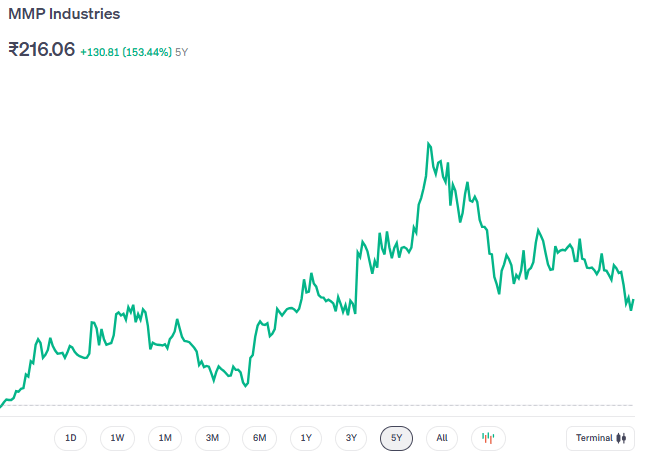This screenshot has width=655, height=460.
Task: Show 3M price history
Action: (212, 438)
